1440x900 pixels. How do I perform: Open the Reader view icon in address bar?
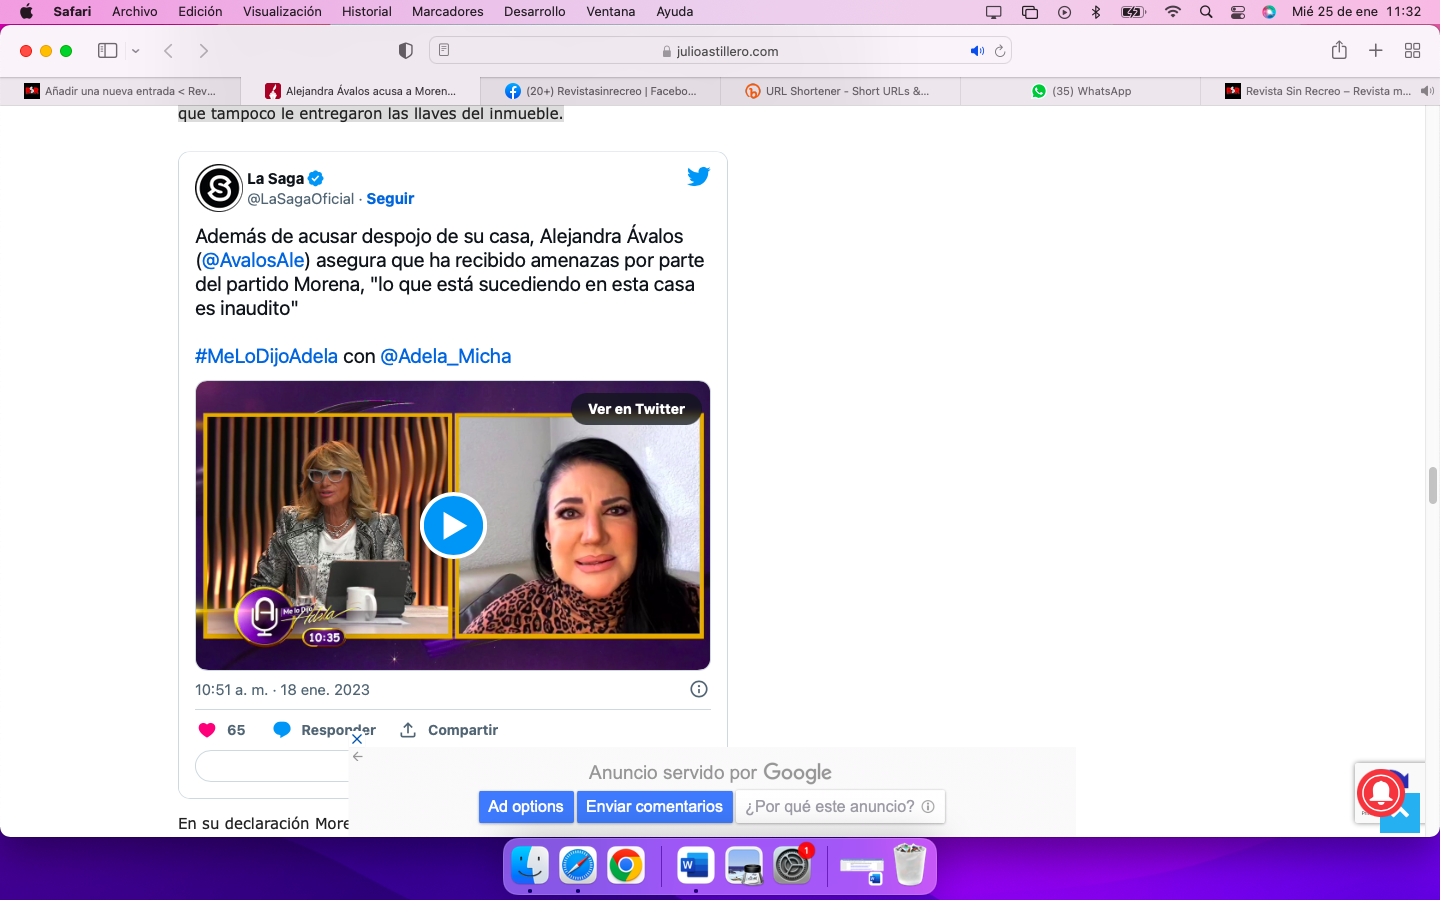[444, 51]
